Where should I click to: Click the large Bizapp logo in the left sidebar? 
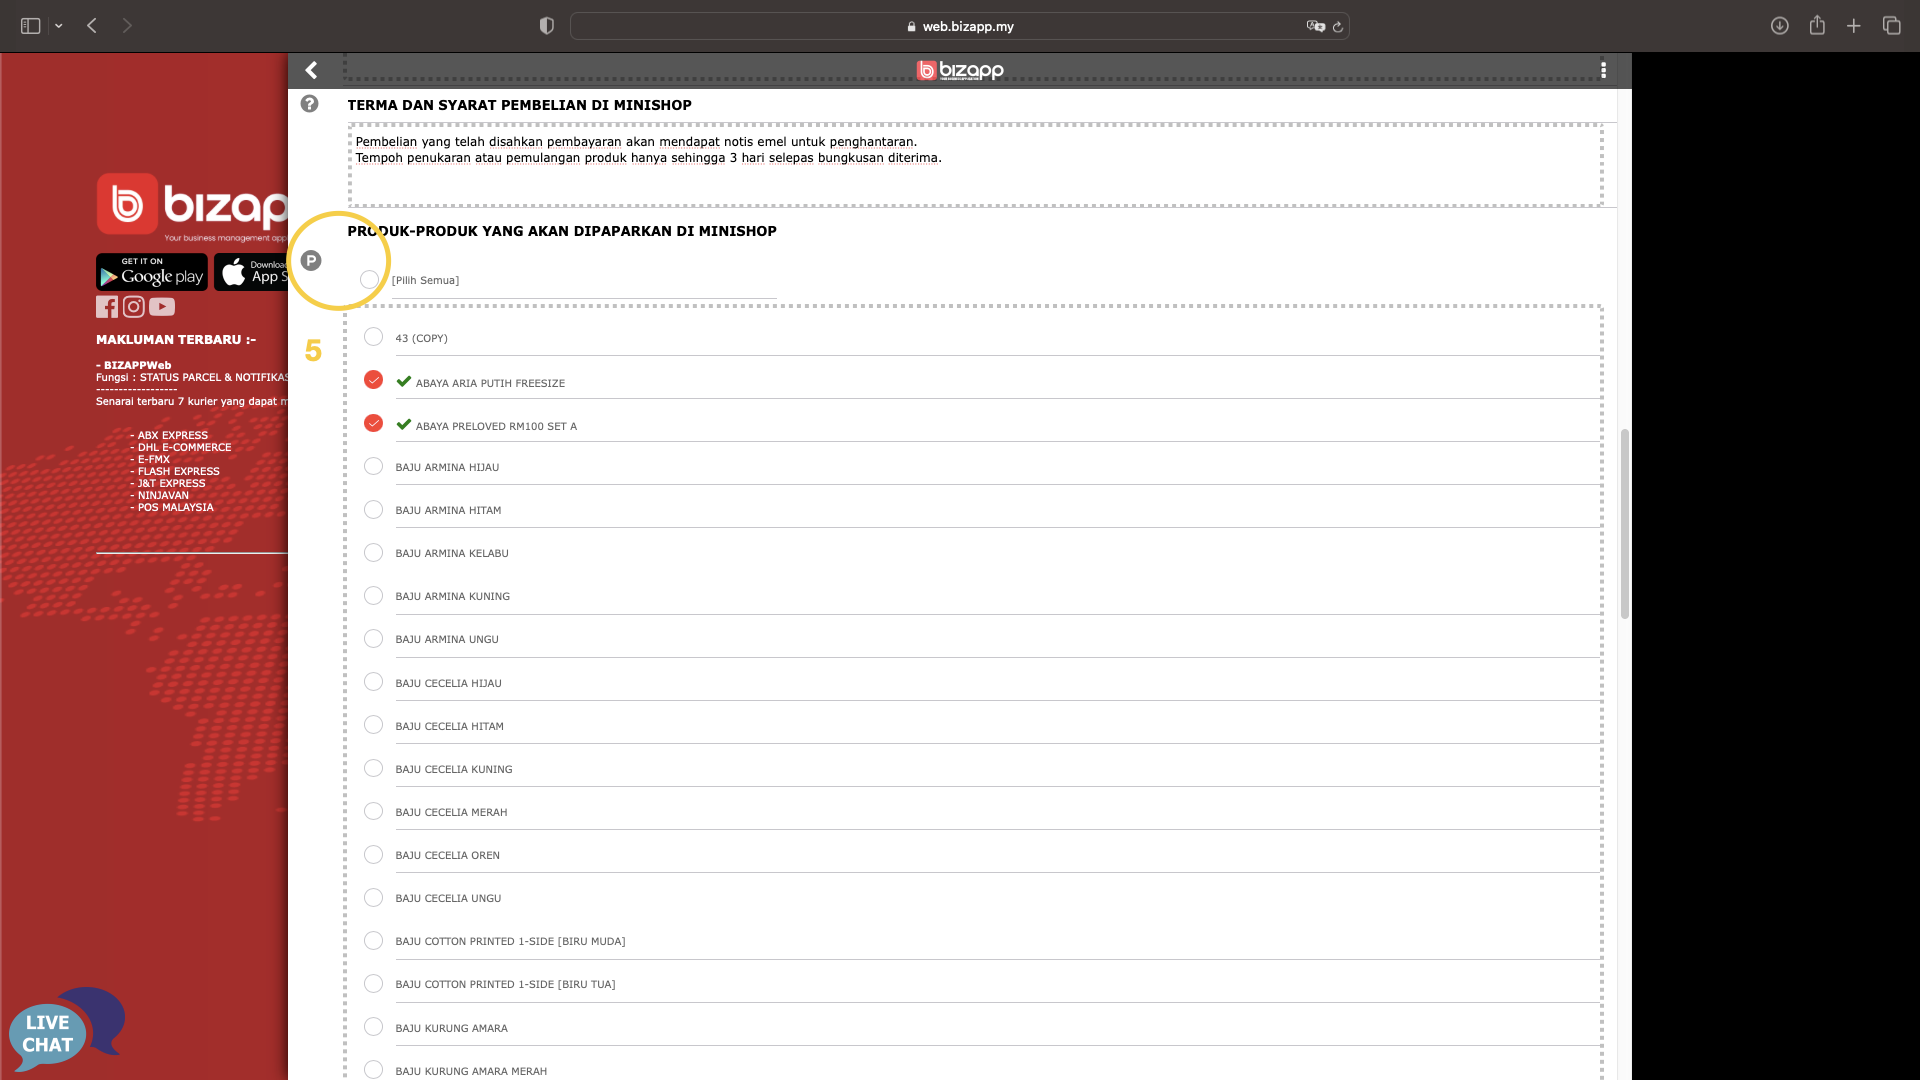192,207
